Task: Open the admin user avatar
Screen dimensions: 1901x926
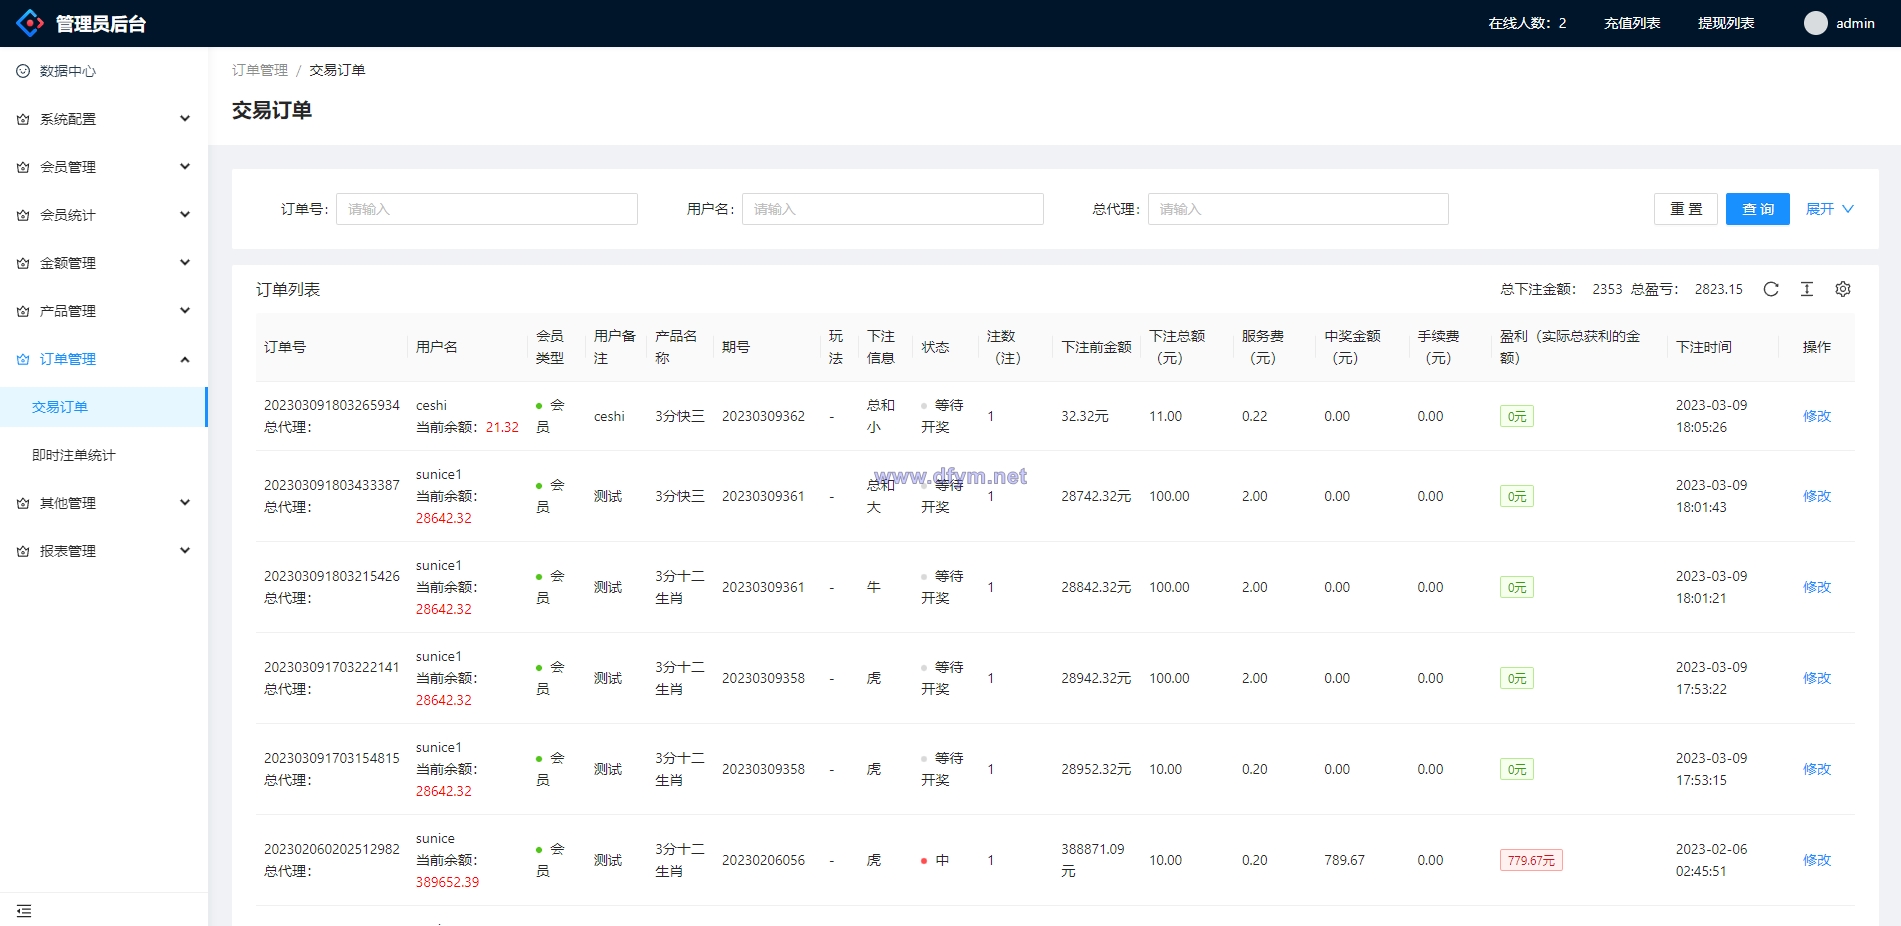Action: point(1815,23)
